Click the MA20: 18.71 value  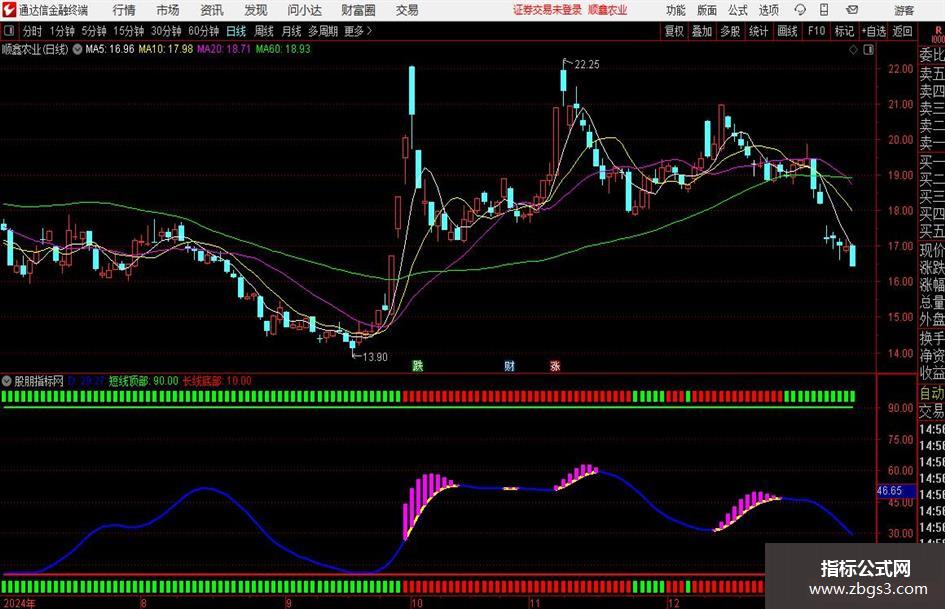pyautogui.click(x=224, y=49)
